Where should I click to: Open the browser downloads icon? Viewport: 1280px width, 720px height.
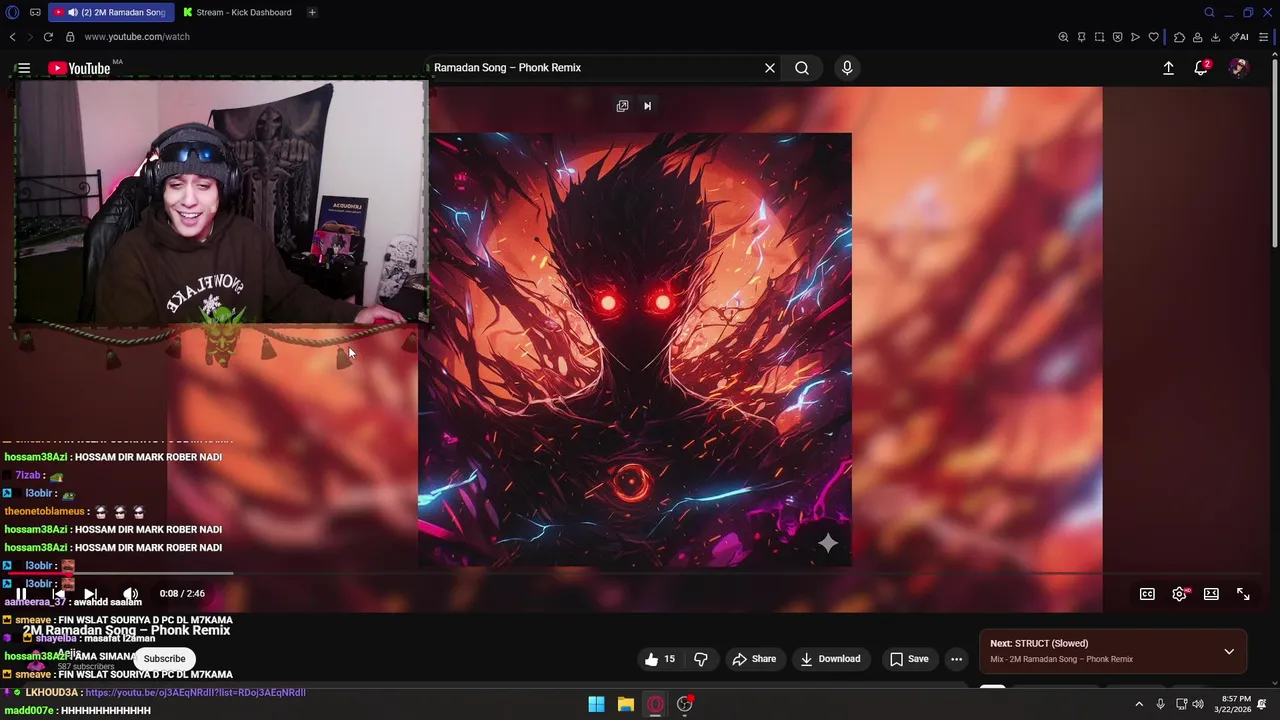1215,37
